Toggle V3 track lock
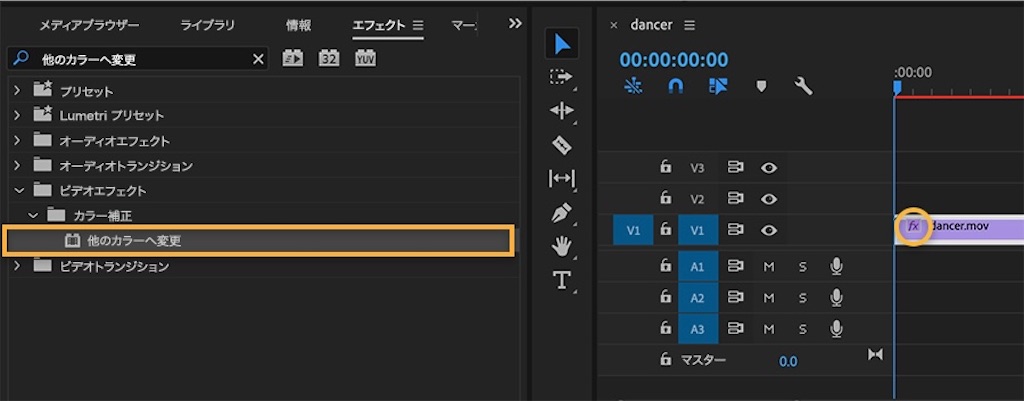The height and width of the screenshot is (401, 1024). [x=665, y=167]
